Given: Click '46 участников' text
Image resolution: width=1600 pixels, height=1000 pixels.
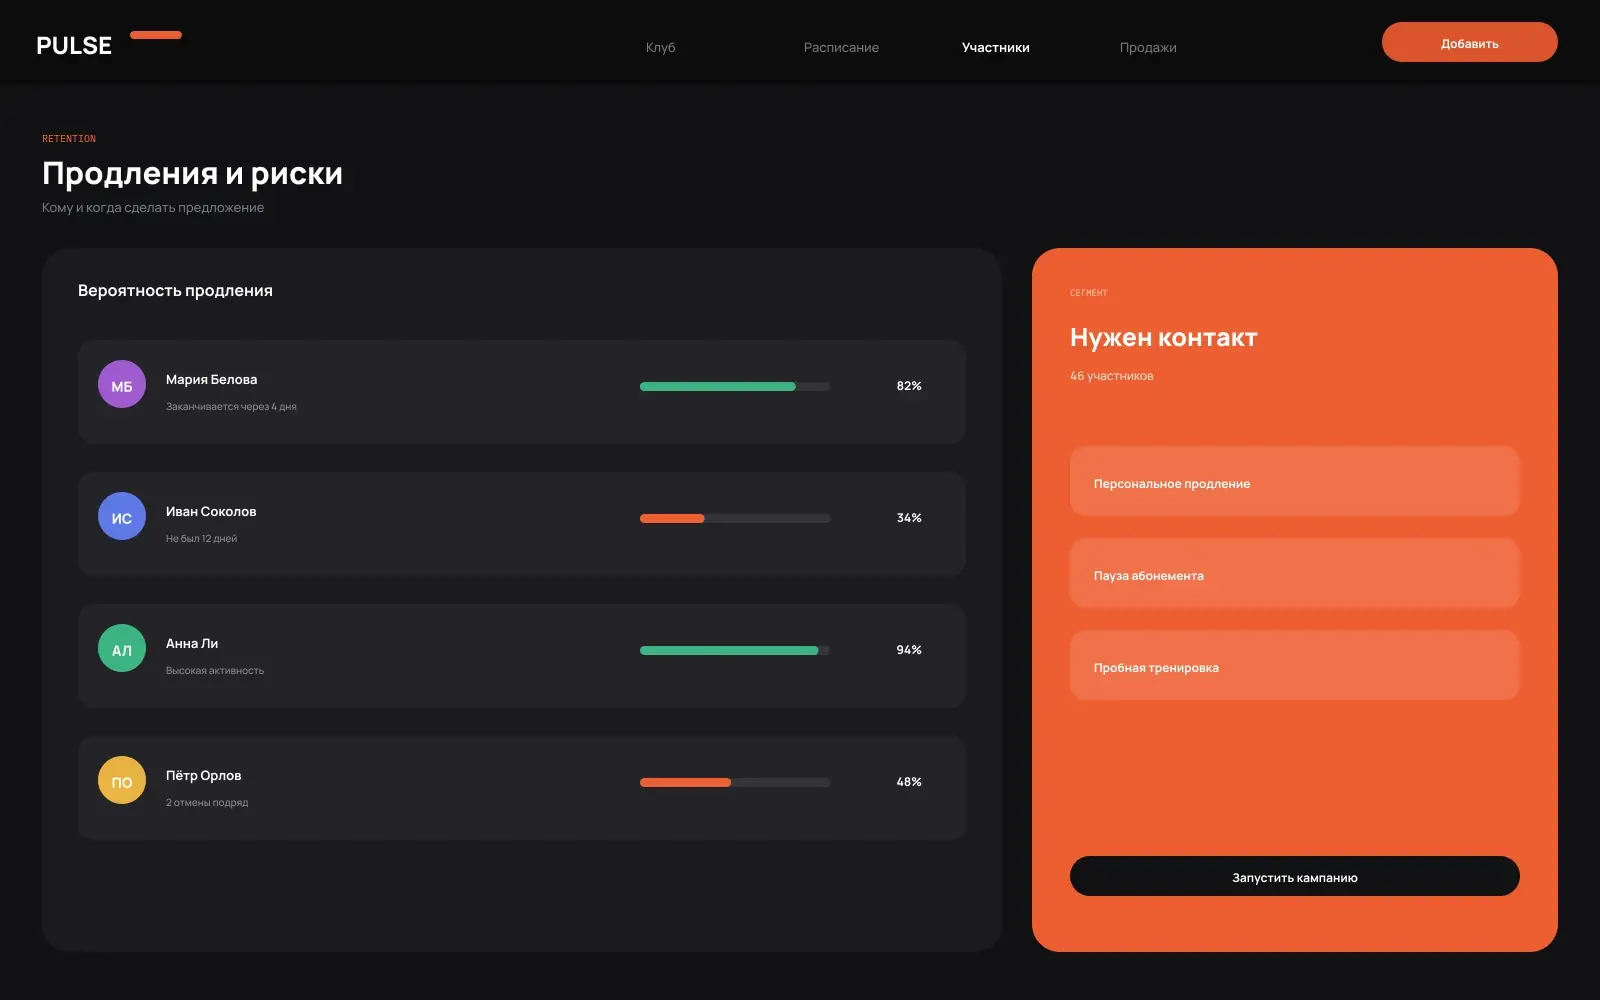Looking at the screenshot, I should (1111, 376).
